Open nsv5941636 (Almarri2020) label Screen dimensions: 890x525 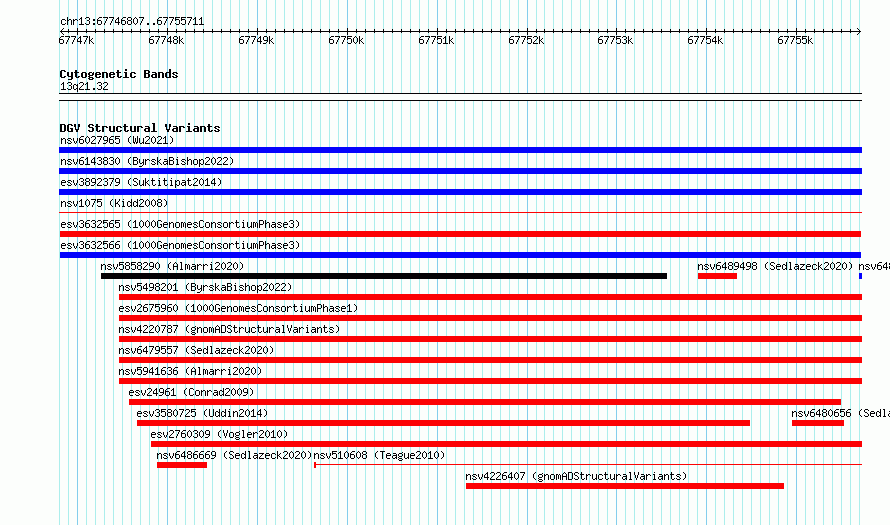190,371
